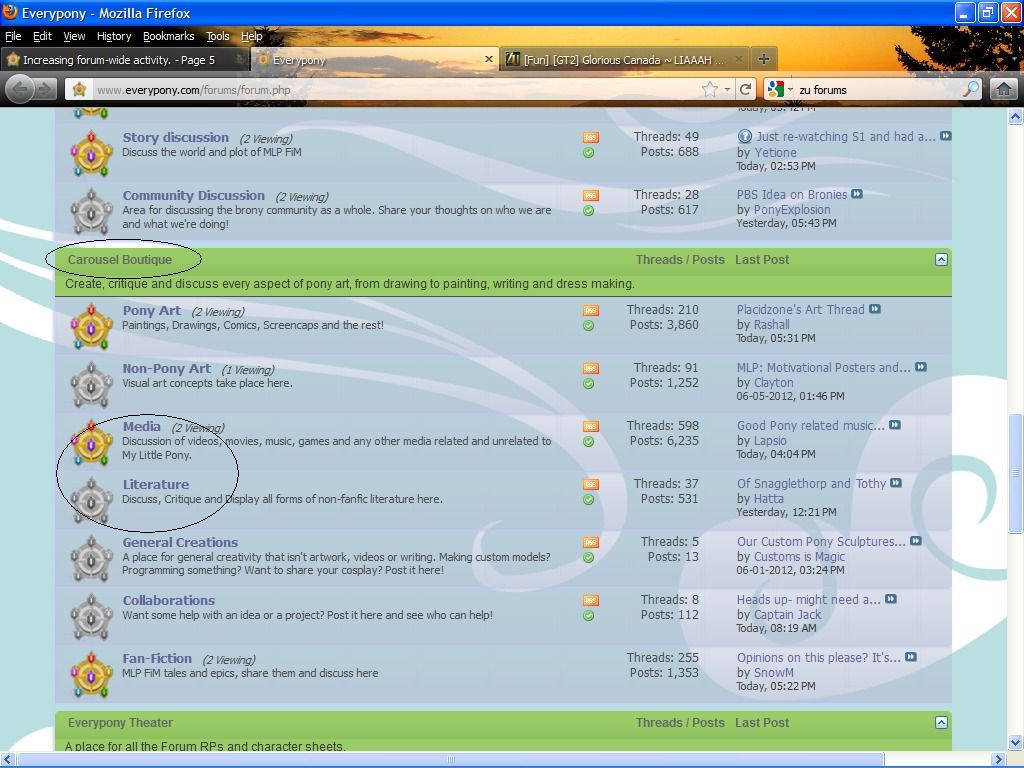
Task: Go to last post in Placidzone's Art Thread
Action: click(875, 309)
